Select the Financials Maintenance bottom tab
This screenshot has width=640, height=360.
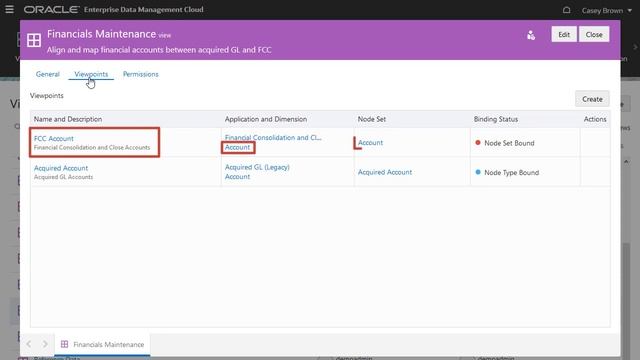102,344
